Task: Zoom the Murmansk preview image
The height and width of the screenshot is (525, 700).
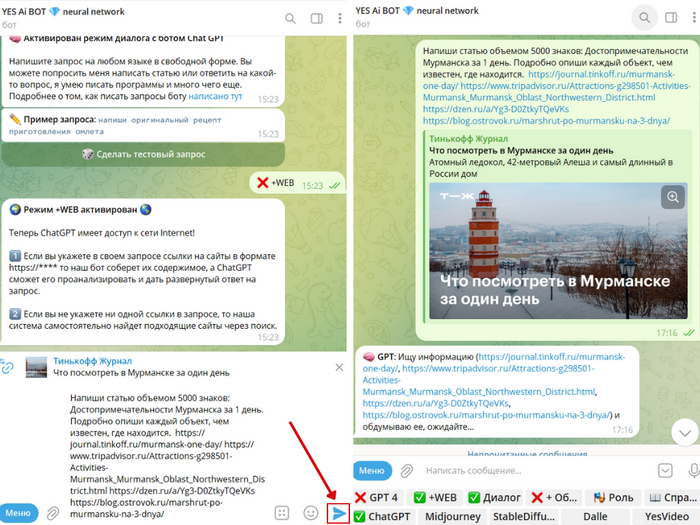Action: pyautogui.click(x=673, y=197)
